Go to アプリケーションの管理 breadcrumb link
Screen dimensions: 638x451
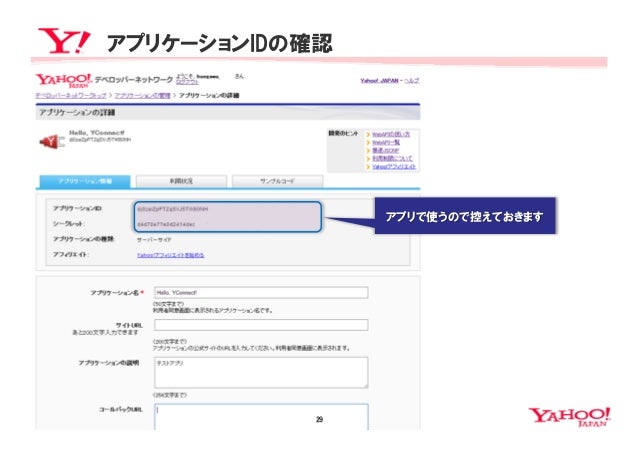click(x=142, y=95)
